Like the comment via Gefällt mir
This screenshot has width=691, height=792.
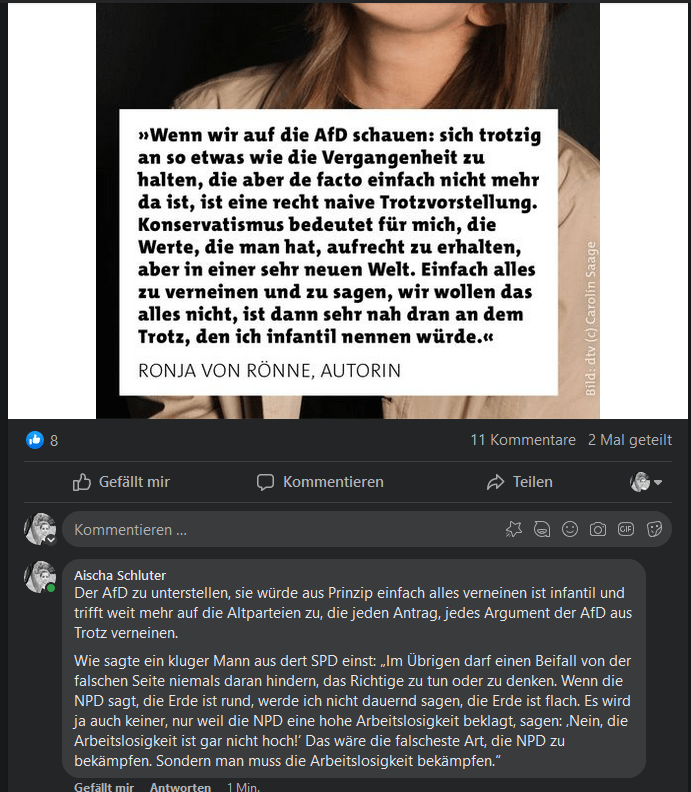pos(104,786)
